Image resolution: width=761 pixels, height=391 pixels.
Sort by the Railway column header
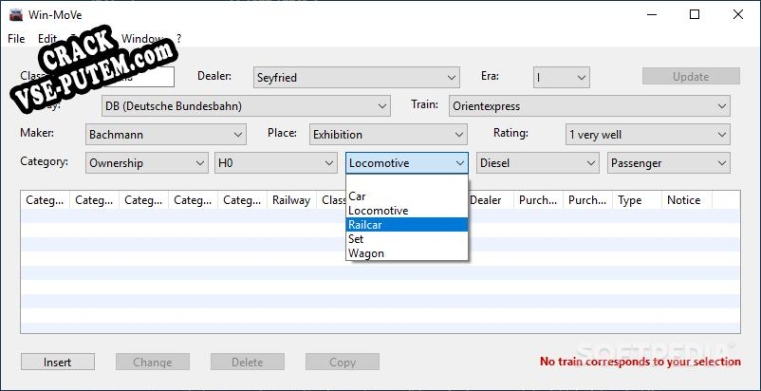click(292, 200)
